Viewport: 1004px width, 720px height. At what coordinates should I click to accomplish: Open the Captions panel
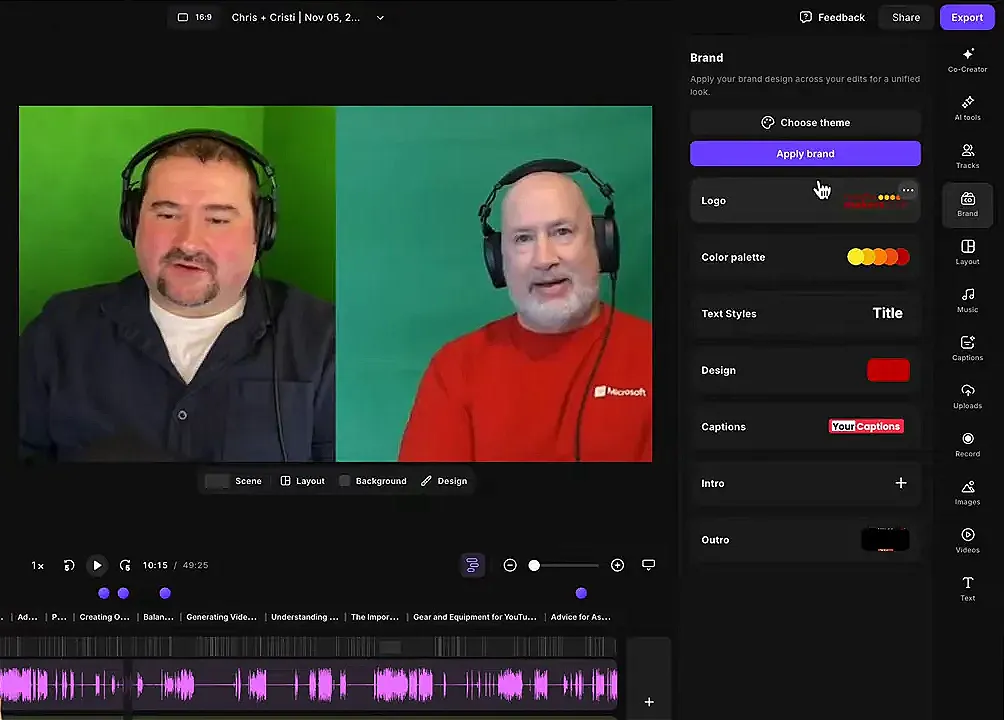click(967, 349)
